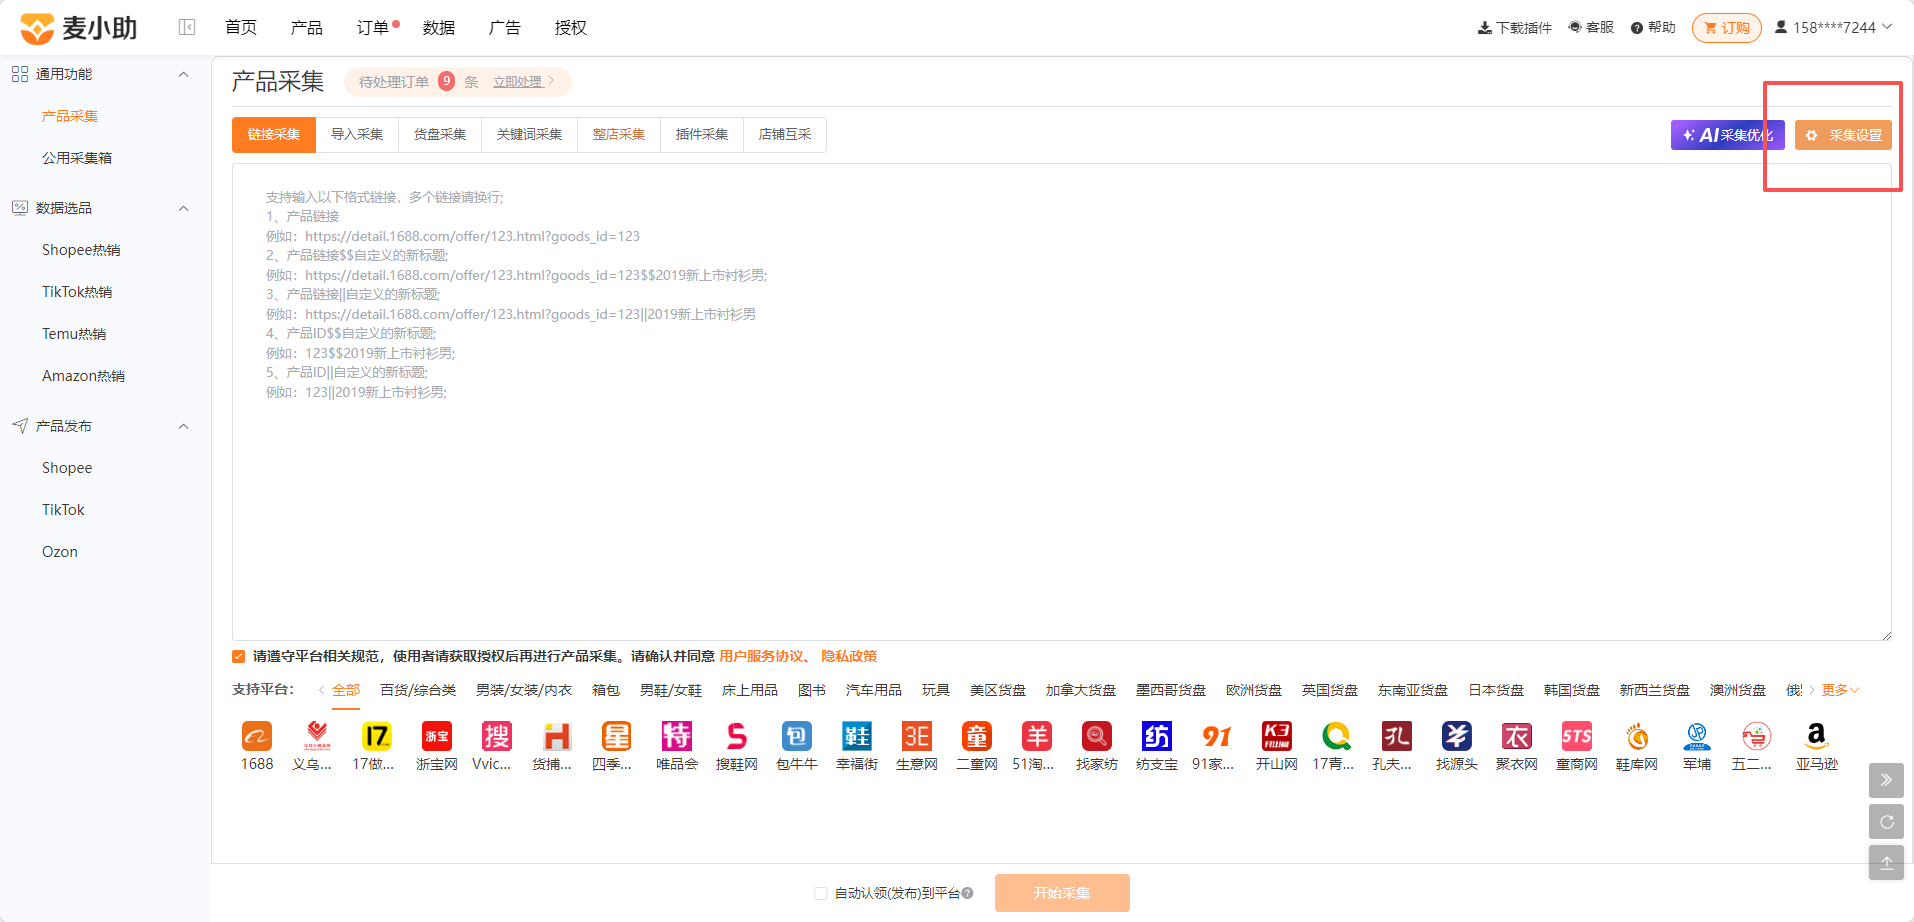Click into the product link textarea

point(1061,402)
